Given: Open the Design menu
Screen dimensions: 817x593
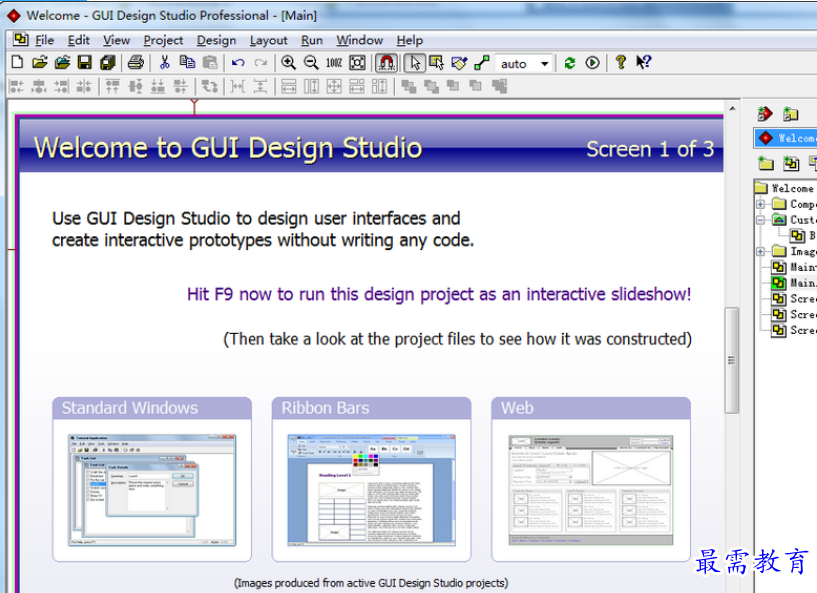Looking at the screenshot, I should [216, 40].
